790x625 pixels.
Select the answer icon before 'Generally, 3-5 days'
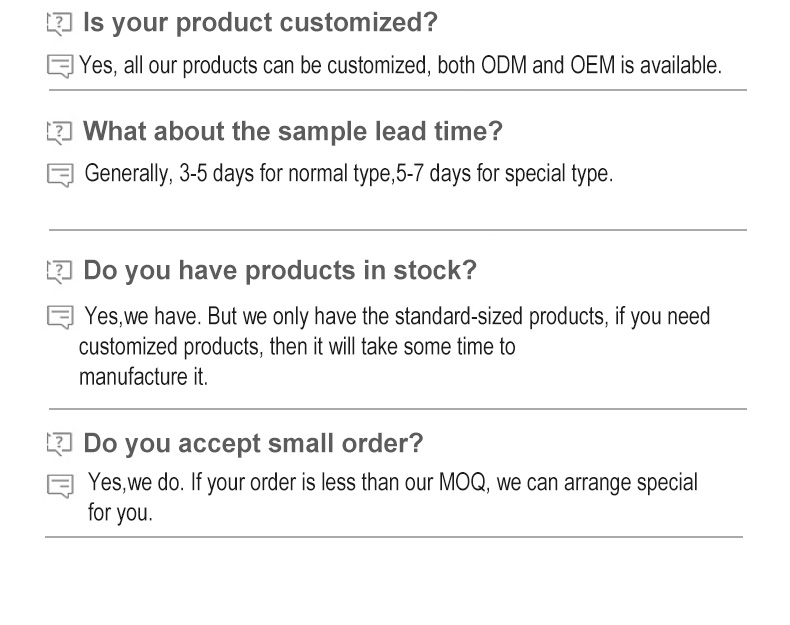(x=60, y=175)
